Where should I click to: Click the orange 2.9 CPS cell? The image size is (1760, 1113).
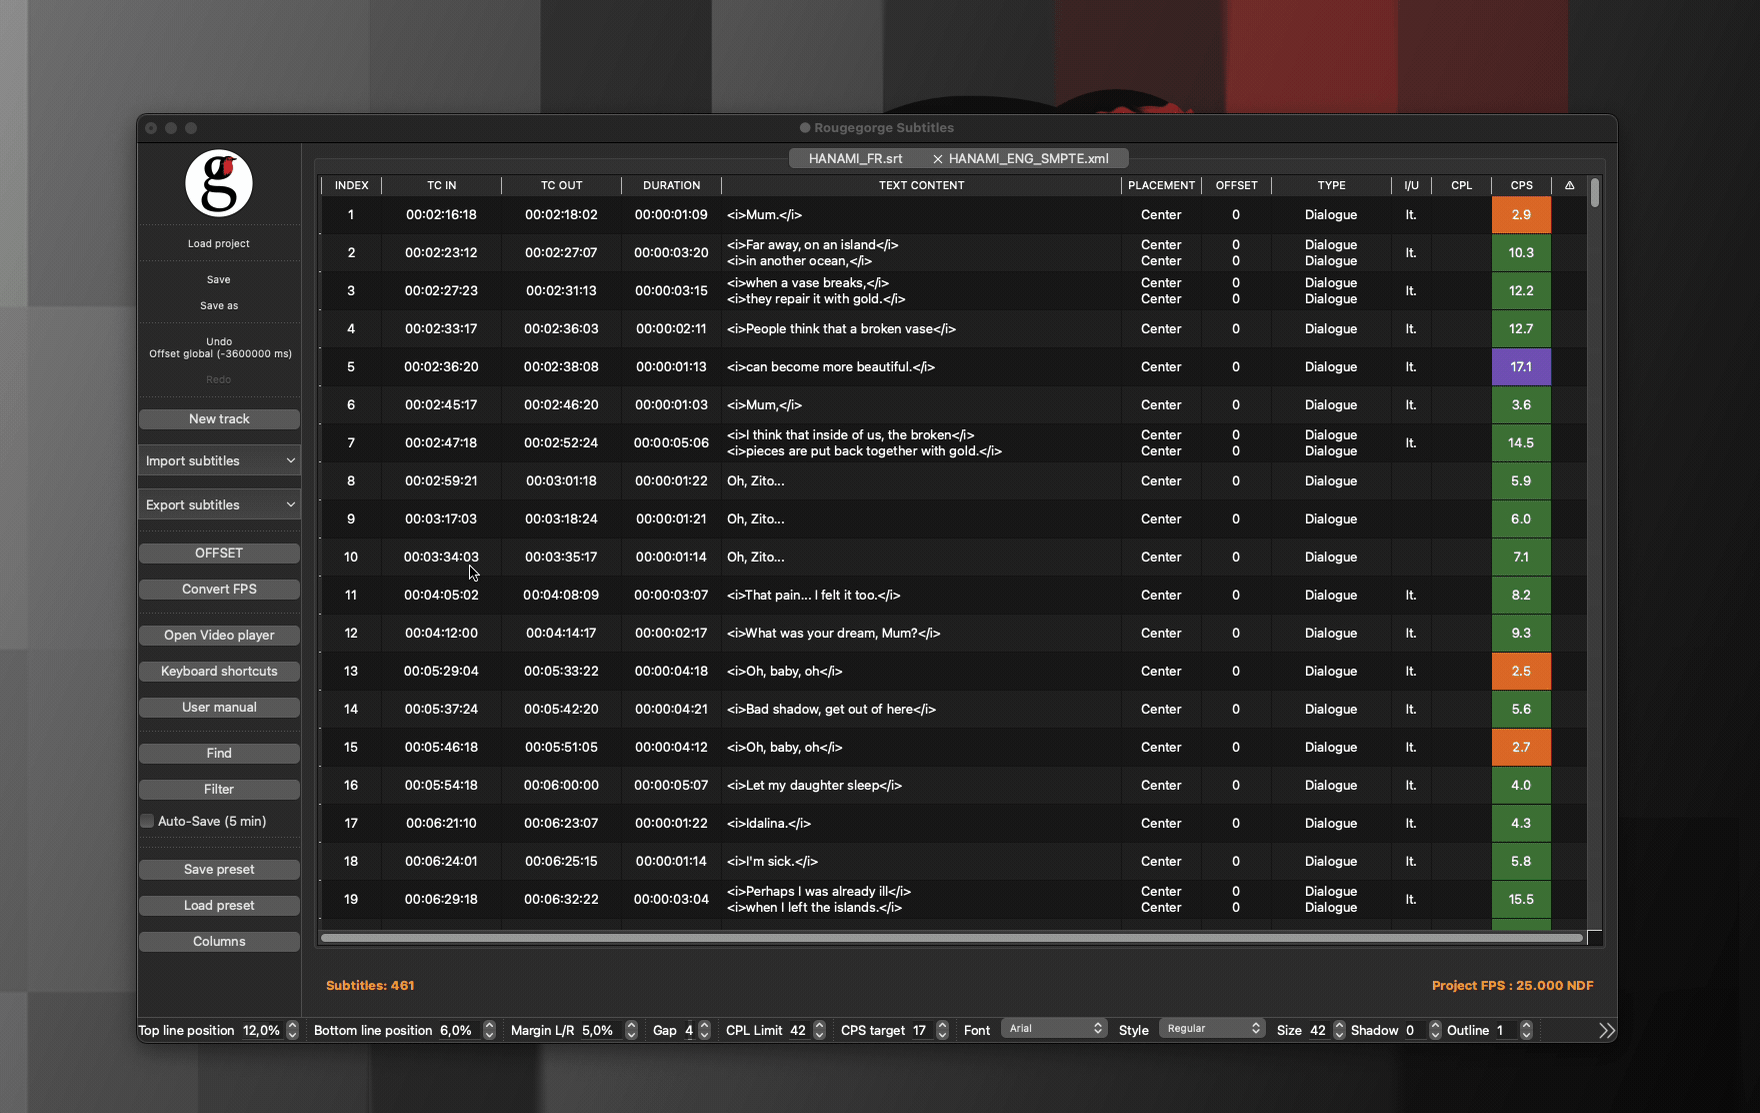pyautogui.click(x=1521, y=215)
